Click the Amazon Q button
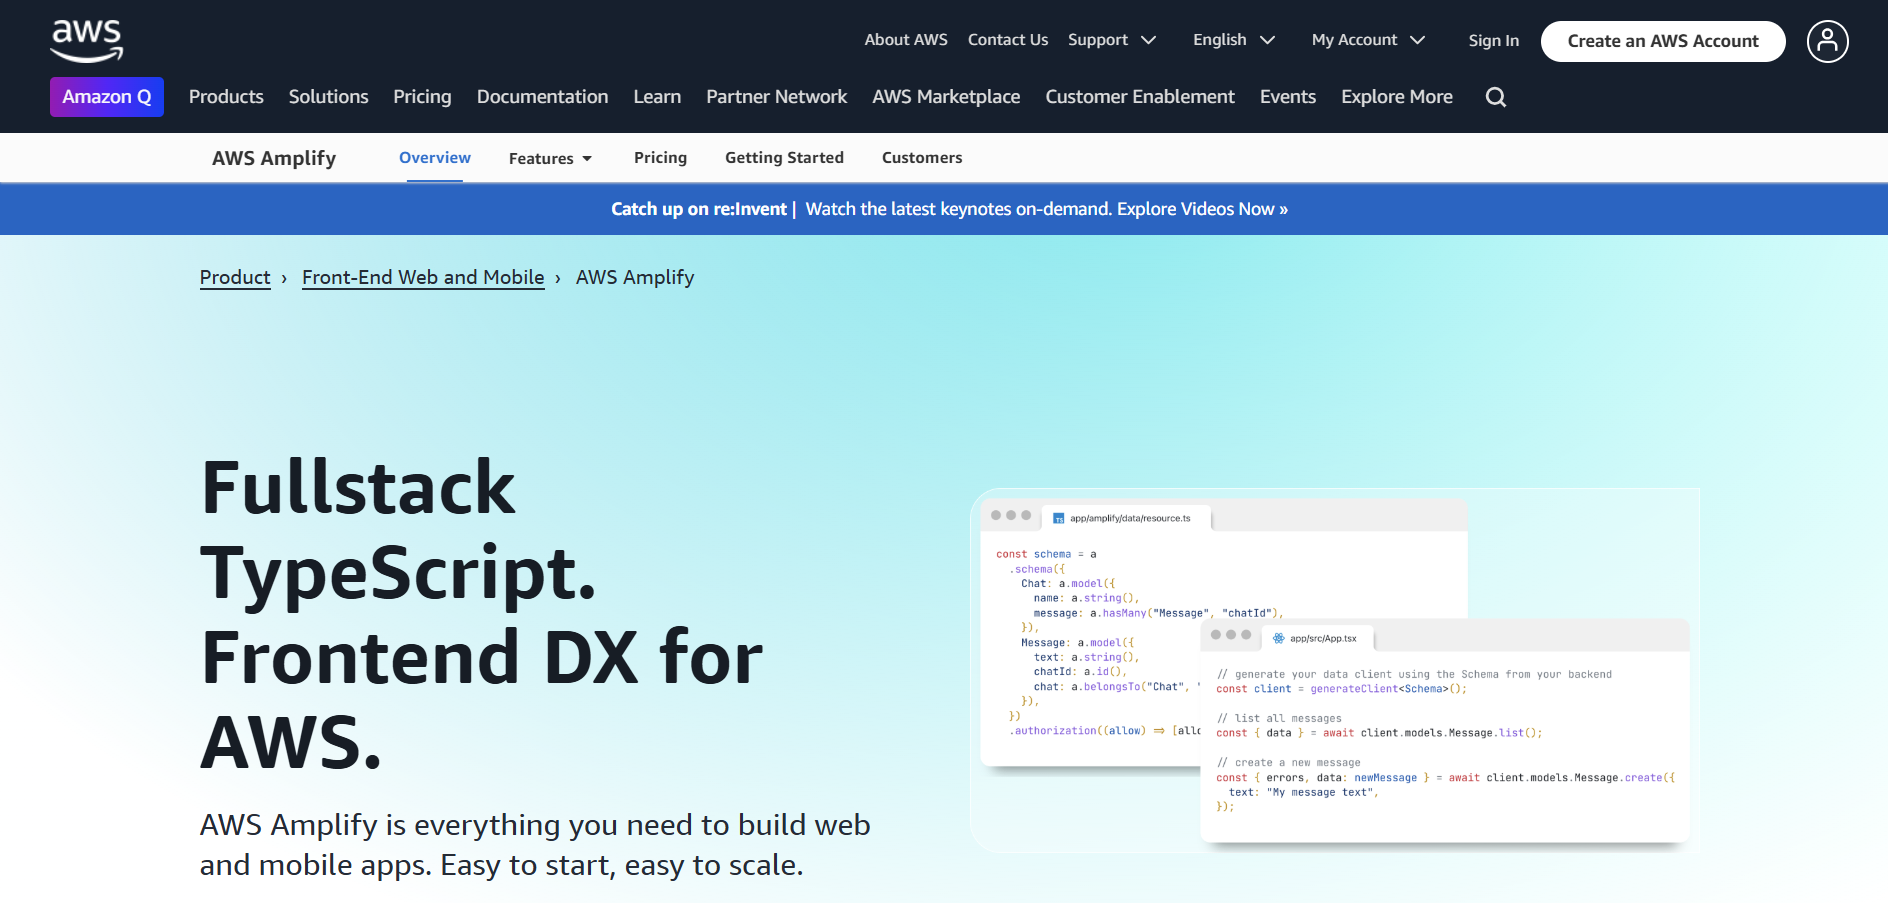 point(107,97)
